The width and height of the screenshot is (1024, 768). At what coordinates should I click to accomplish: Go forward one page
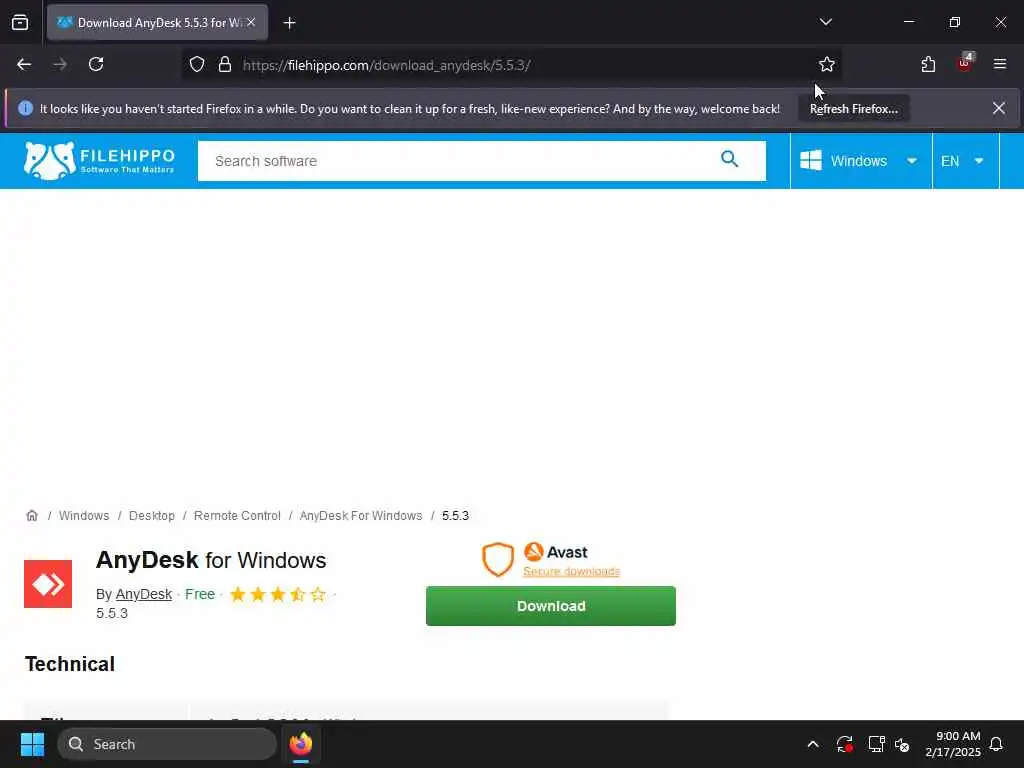[60, 65]
